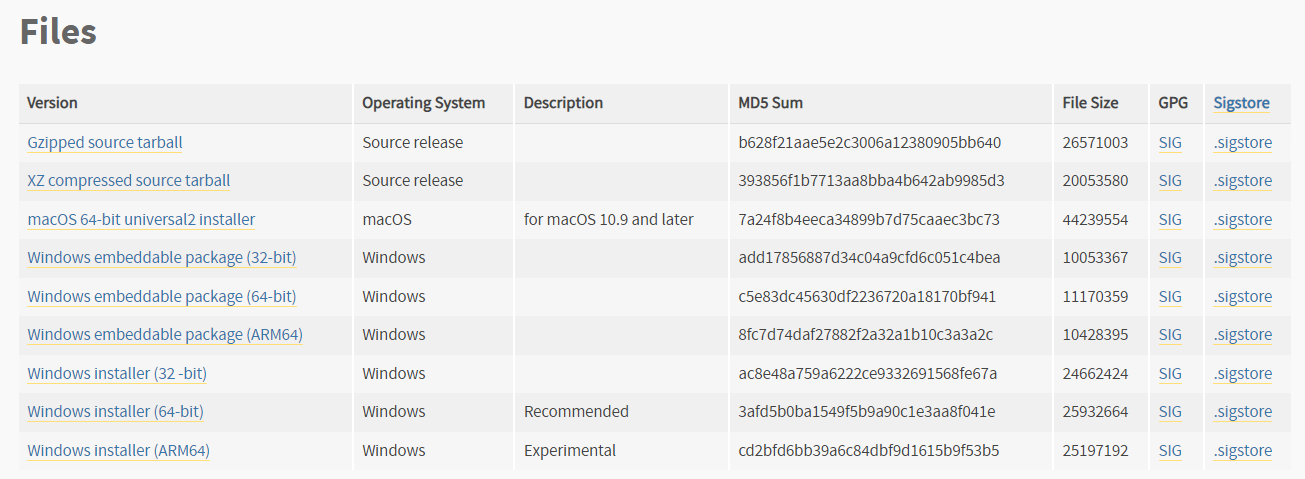Click SIG for macOS 64-bit universal2 installer
Viewport: 1305px width, 479px height.
coord(1170,220)
